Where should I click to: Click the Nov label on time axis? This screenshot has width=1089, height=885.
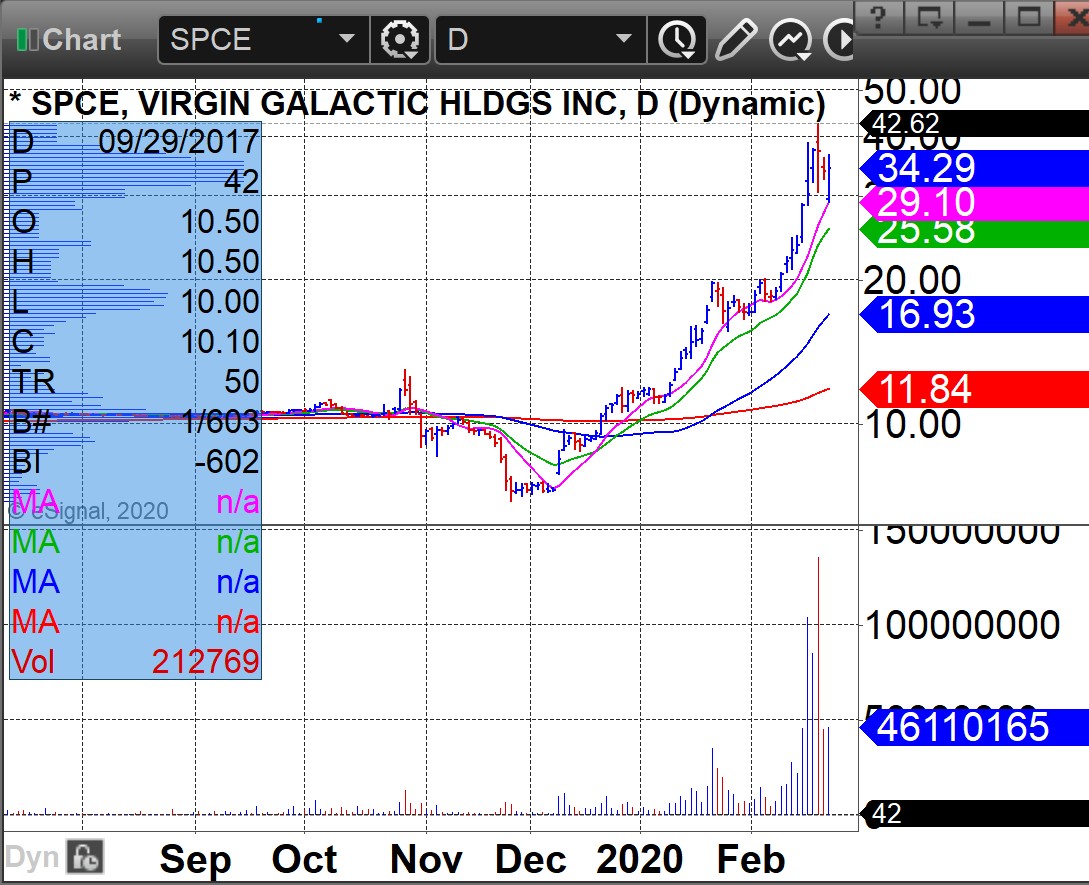pos(426,859)
